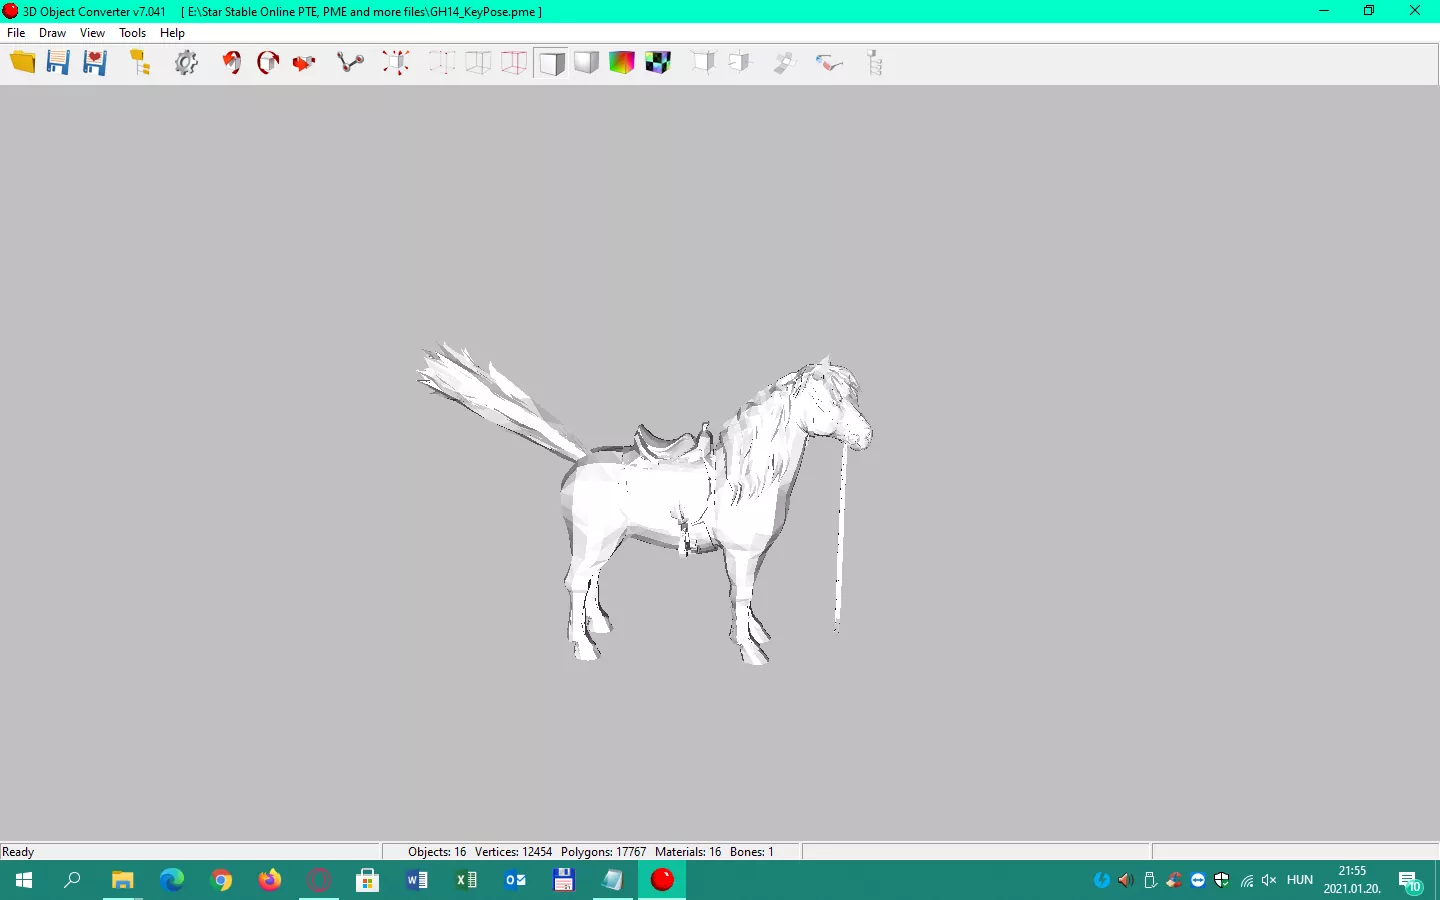Click the red arrows cube icon
The image size is (1440, 900).
pos(304,63)
